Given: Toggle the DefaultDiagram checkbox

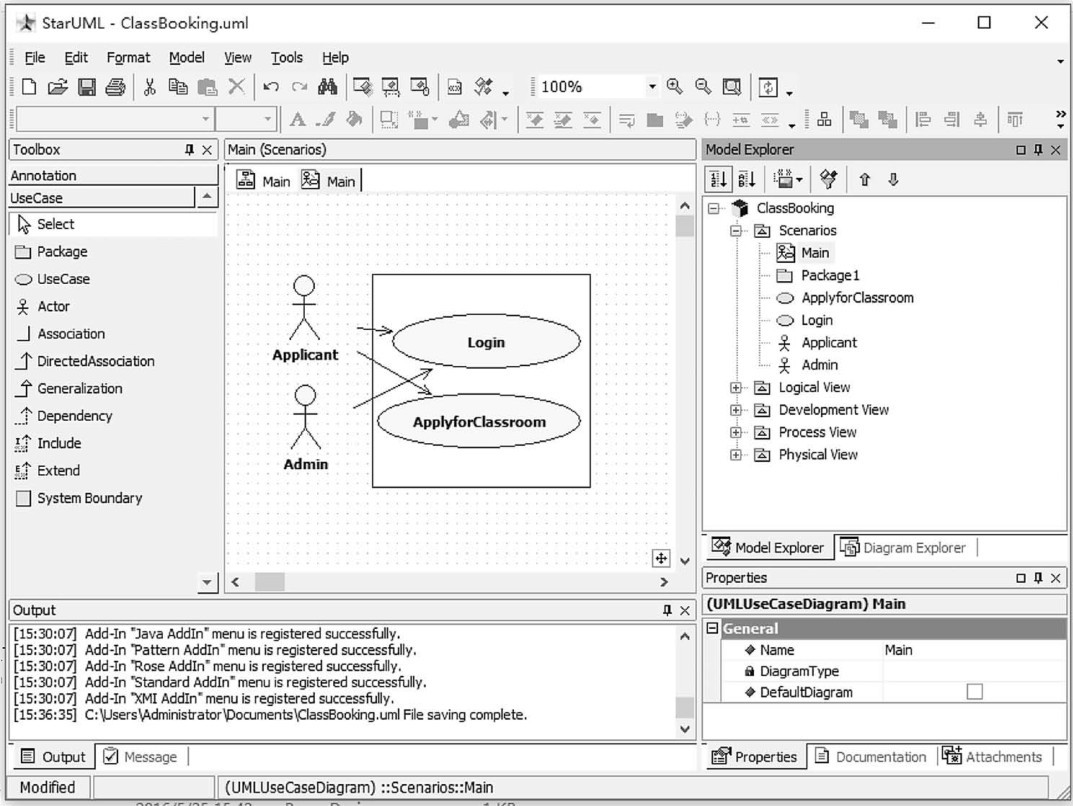Looking at the screenshot, I should [974, 692].
